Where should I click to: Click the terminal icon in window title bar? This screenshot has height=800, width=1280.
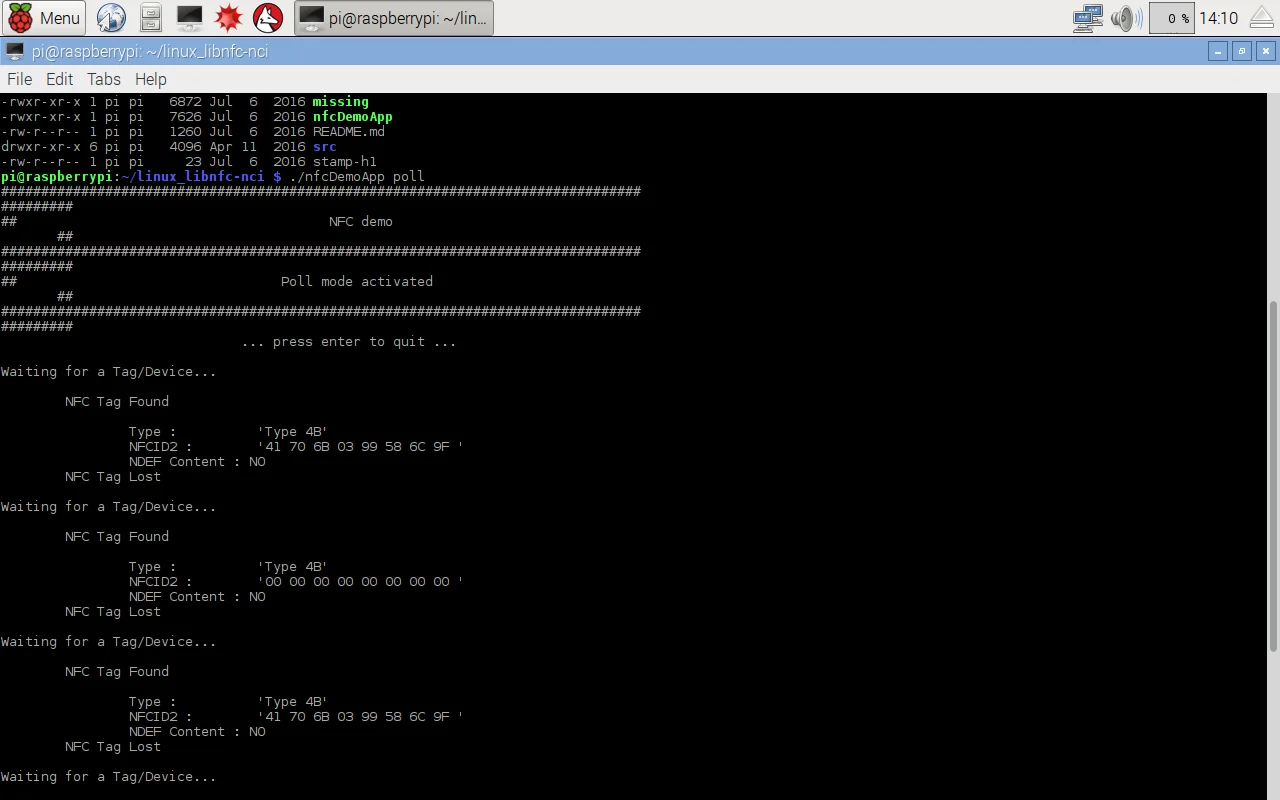[13, 51]
